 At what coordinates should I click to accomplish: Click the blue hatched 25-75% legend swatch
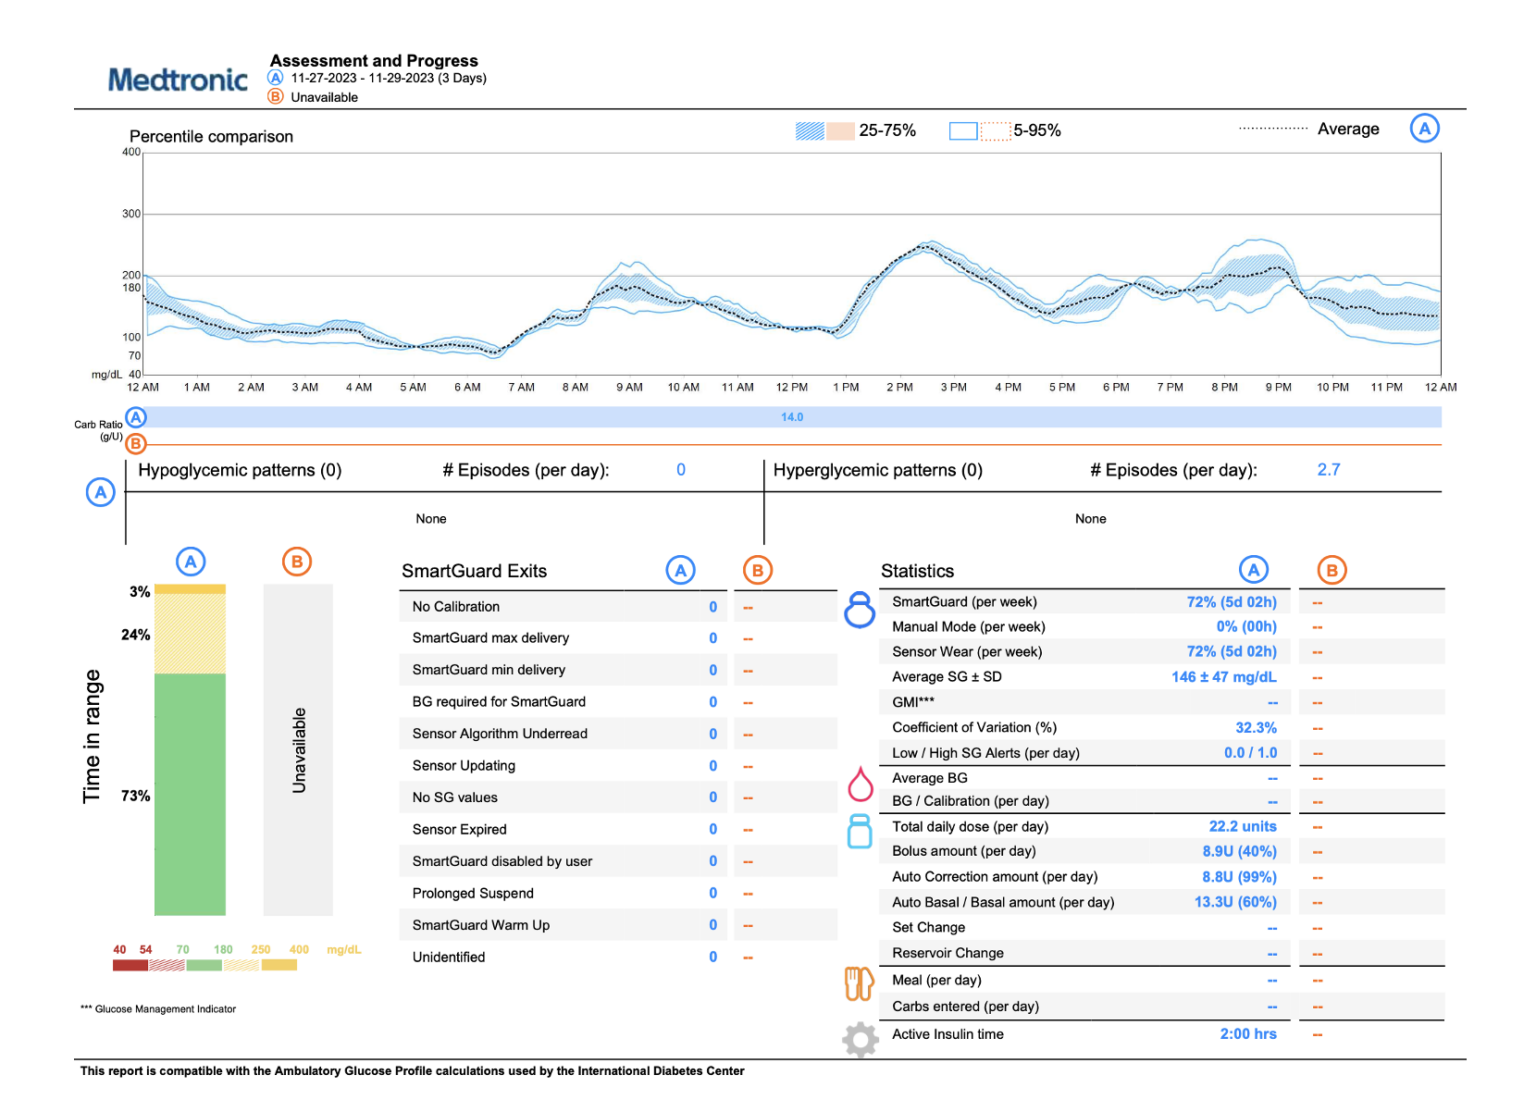click(x=810, y=131)
